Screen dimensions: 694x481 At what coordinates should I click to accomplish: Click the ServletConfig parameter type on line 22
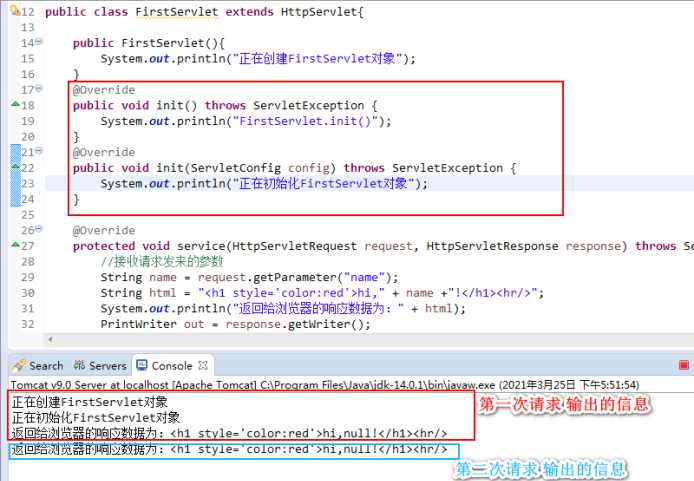point(236,168)
